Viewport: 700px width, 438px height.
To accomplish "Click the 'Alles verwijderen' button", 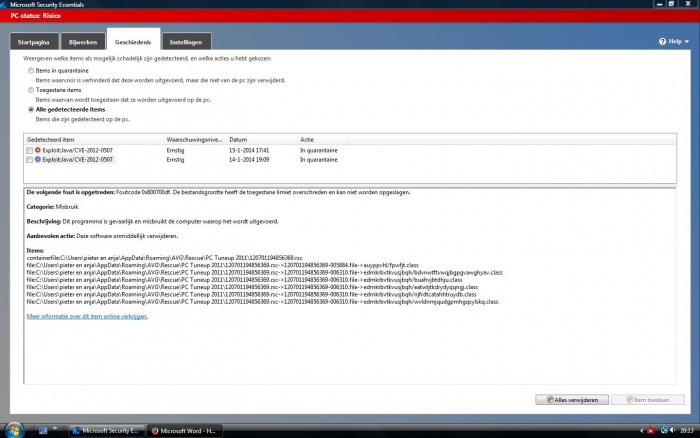I will (x=572, y=400).
